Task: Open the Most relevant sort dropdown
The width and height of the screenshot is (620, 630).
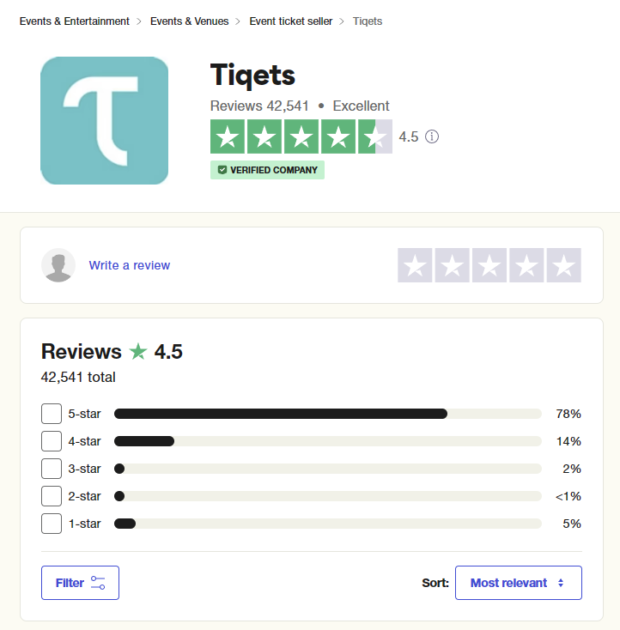Action: [518, 583]
